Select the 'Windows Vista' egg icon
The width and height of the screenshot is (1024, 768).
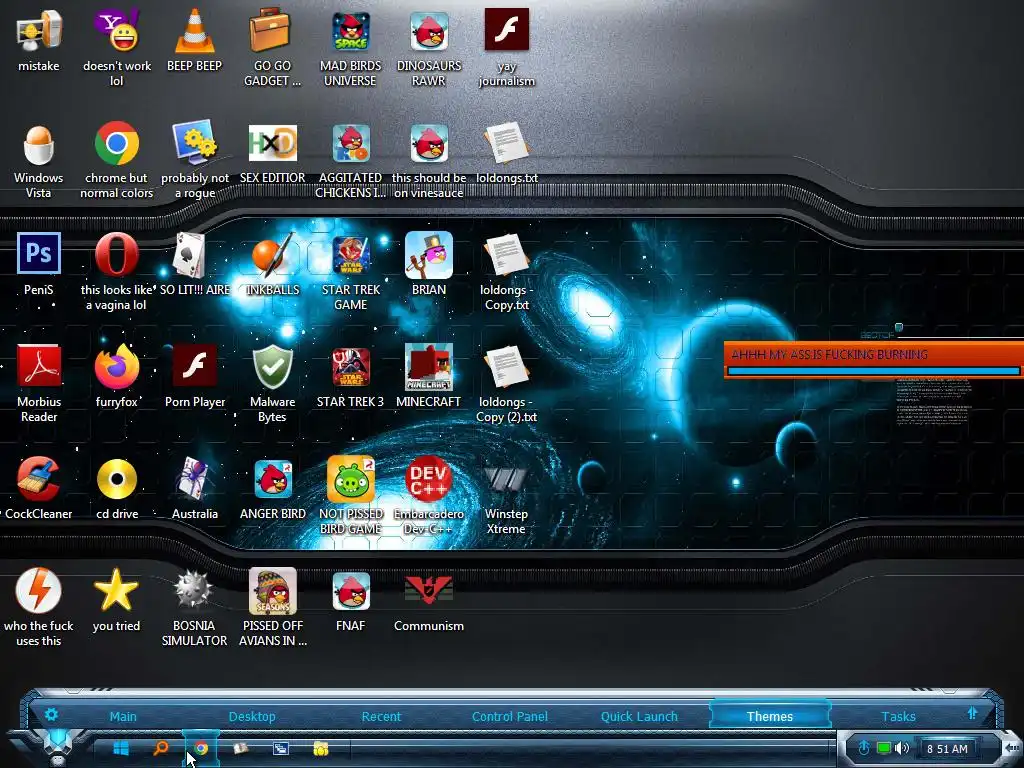tap(39, 144)
